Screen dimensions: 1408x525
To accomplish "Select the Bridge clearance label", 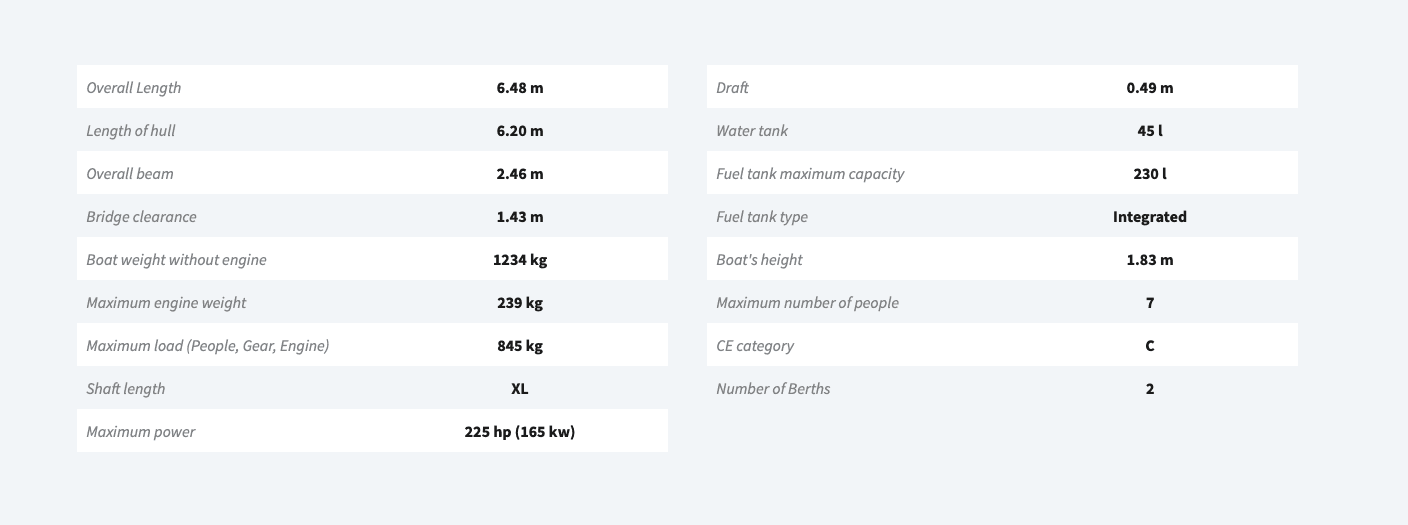I will coord(141,216).
